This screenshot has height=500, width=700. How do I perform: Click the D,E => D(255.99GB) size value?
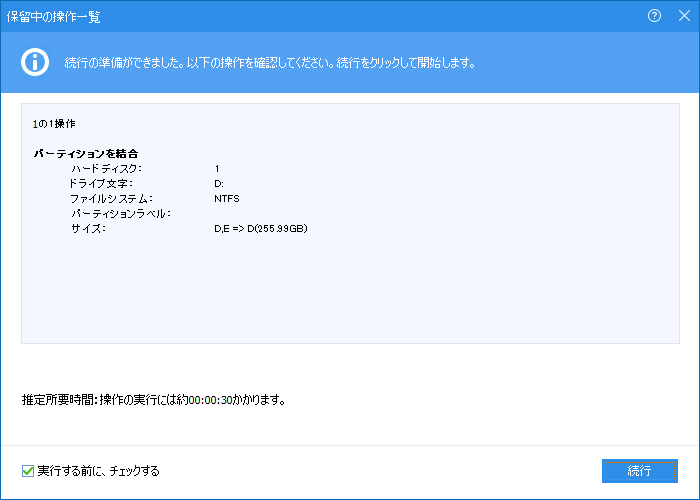tap(261, 229)
